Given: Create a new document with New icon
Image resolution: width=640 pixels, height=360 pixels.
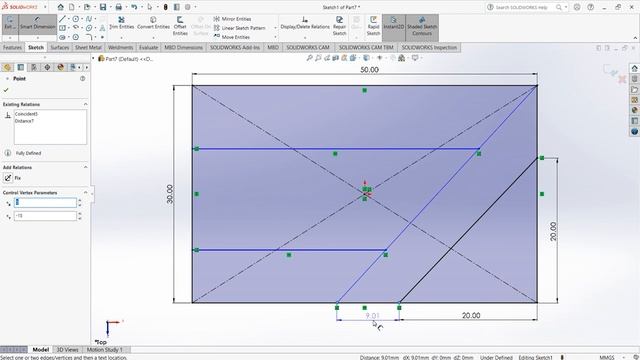Looking at the screenshot, I should pyautogui.click(x=71, y=7).
